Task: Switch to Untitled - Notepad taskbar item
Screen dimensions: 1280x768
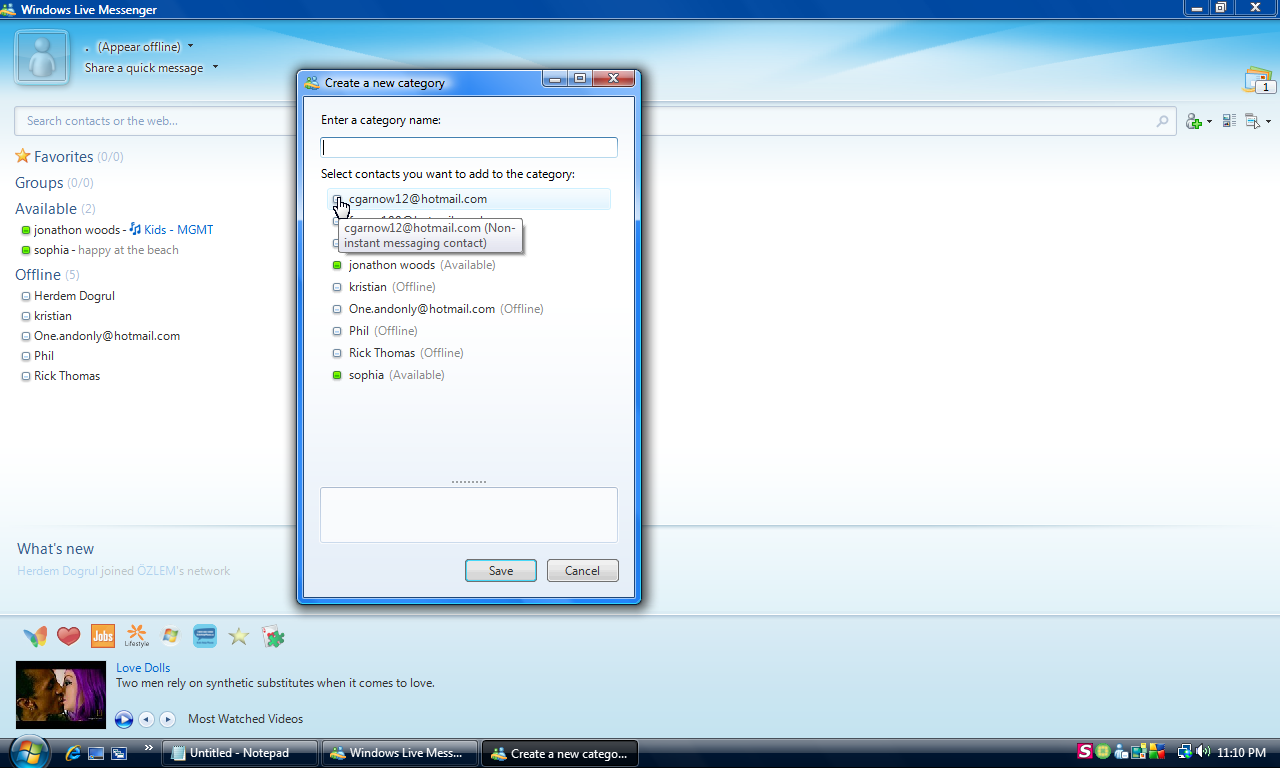Action: (240, 753)
